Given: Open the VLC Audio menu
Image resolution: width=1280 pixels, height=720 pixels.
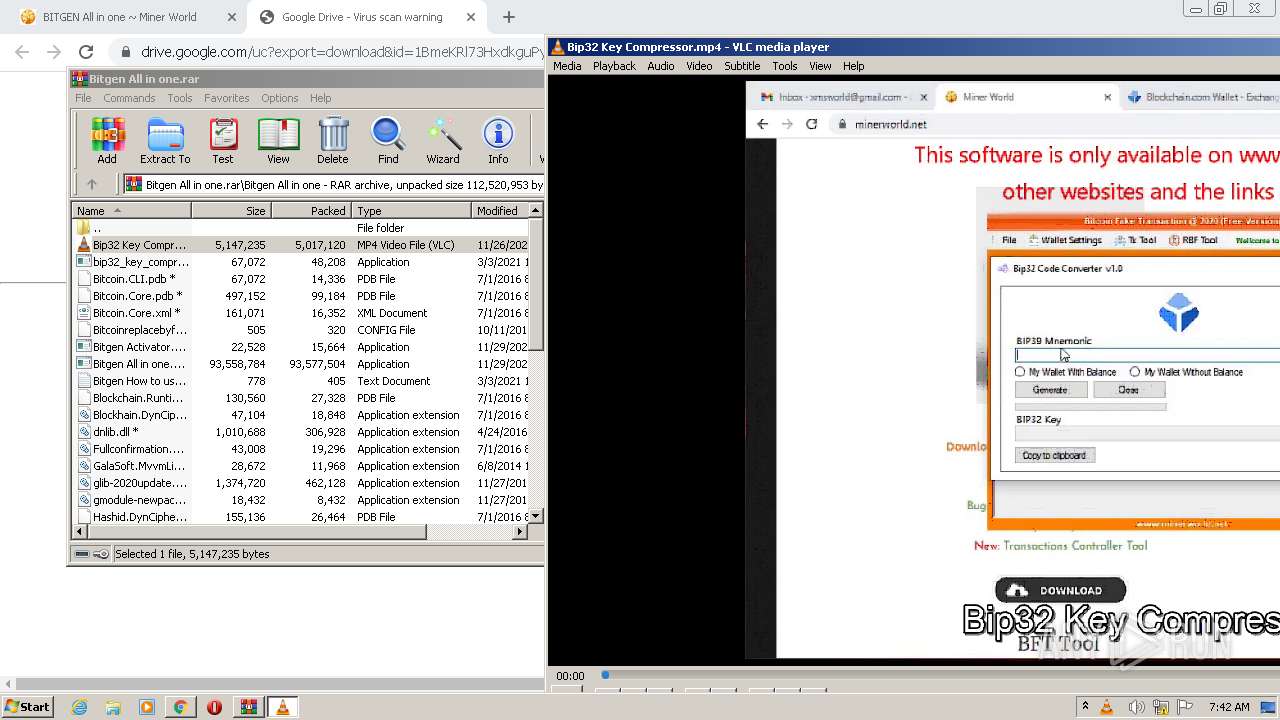Looking at the screenshot, I should (x=660, y=66).
